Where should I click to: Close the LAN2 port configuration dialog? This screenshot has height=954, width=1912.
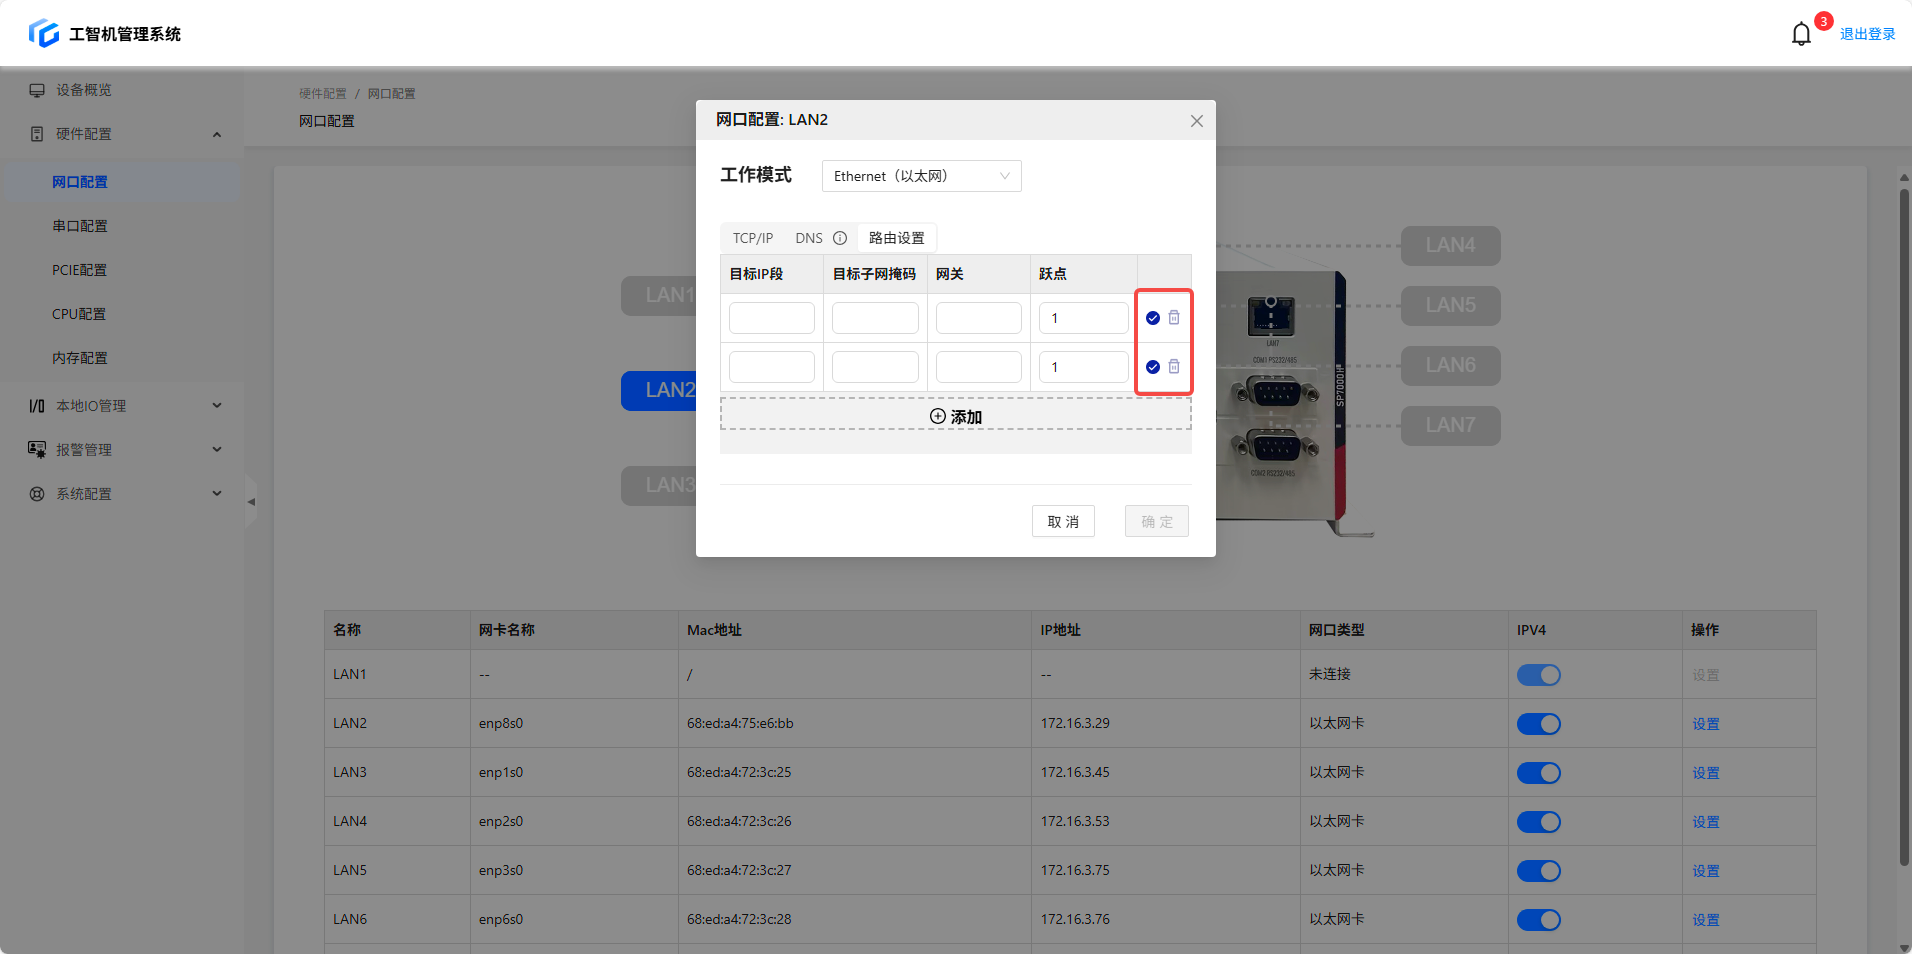pos(1196,121)
